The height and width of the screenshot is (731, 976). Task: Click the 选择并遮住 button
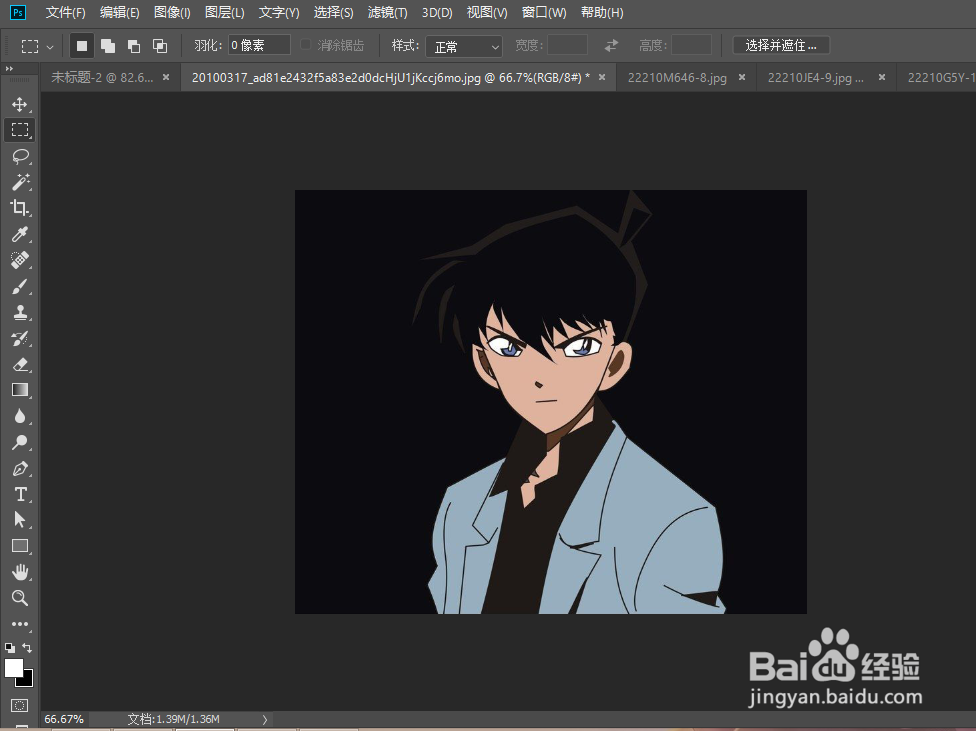click(x=781, y=45)
